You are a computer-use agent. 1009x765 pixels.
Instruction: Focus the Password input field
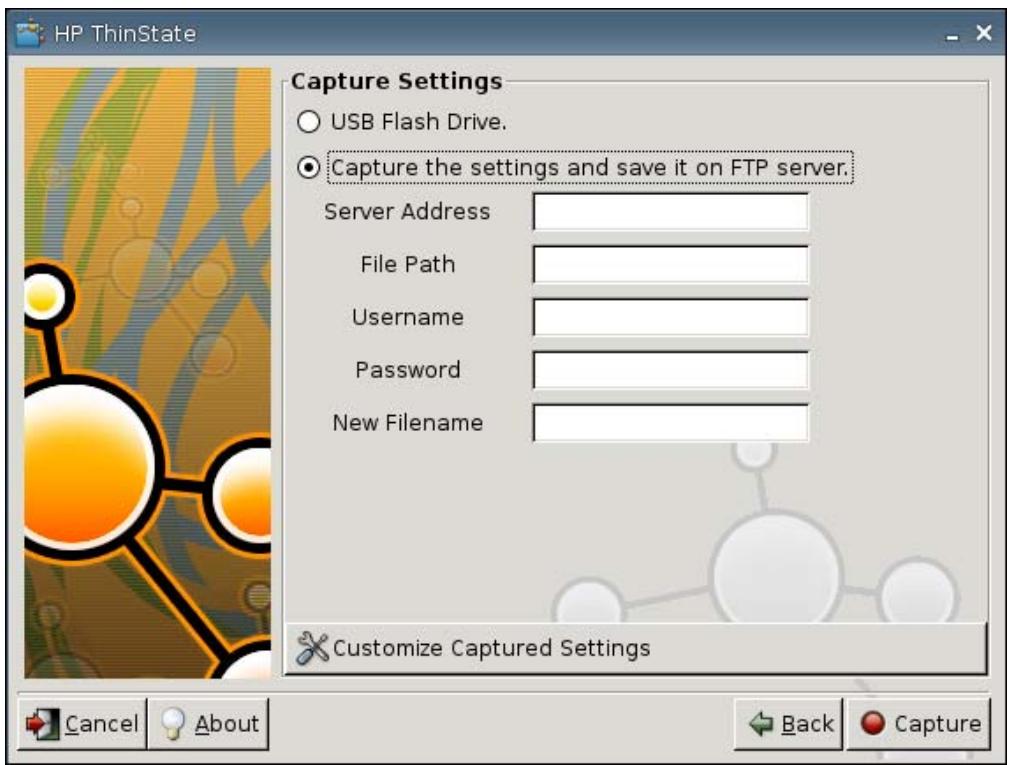[x=671, y=370]
